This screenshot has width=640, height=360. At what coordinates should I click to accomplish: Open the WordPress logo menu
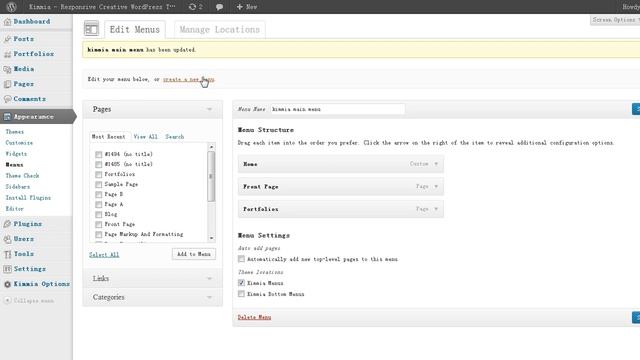click(11, 7)
